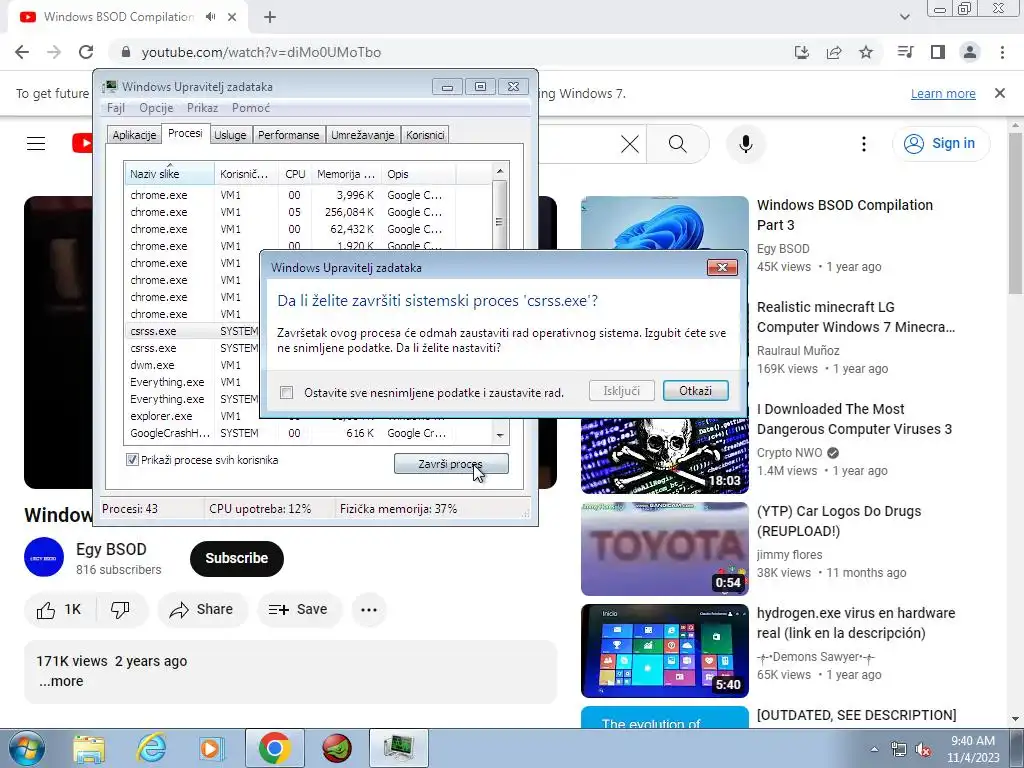Open Windows Media Player taskbar icon
The width and height of the screenshot is (1024, 768).
coord(212,748)
